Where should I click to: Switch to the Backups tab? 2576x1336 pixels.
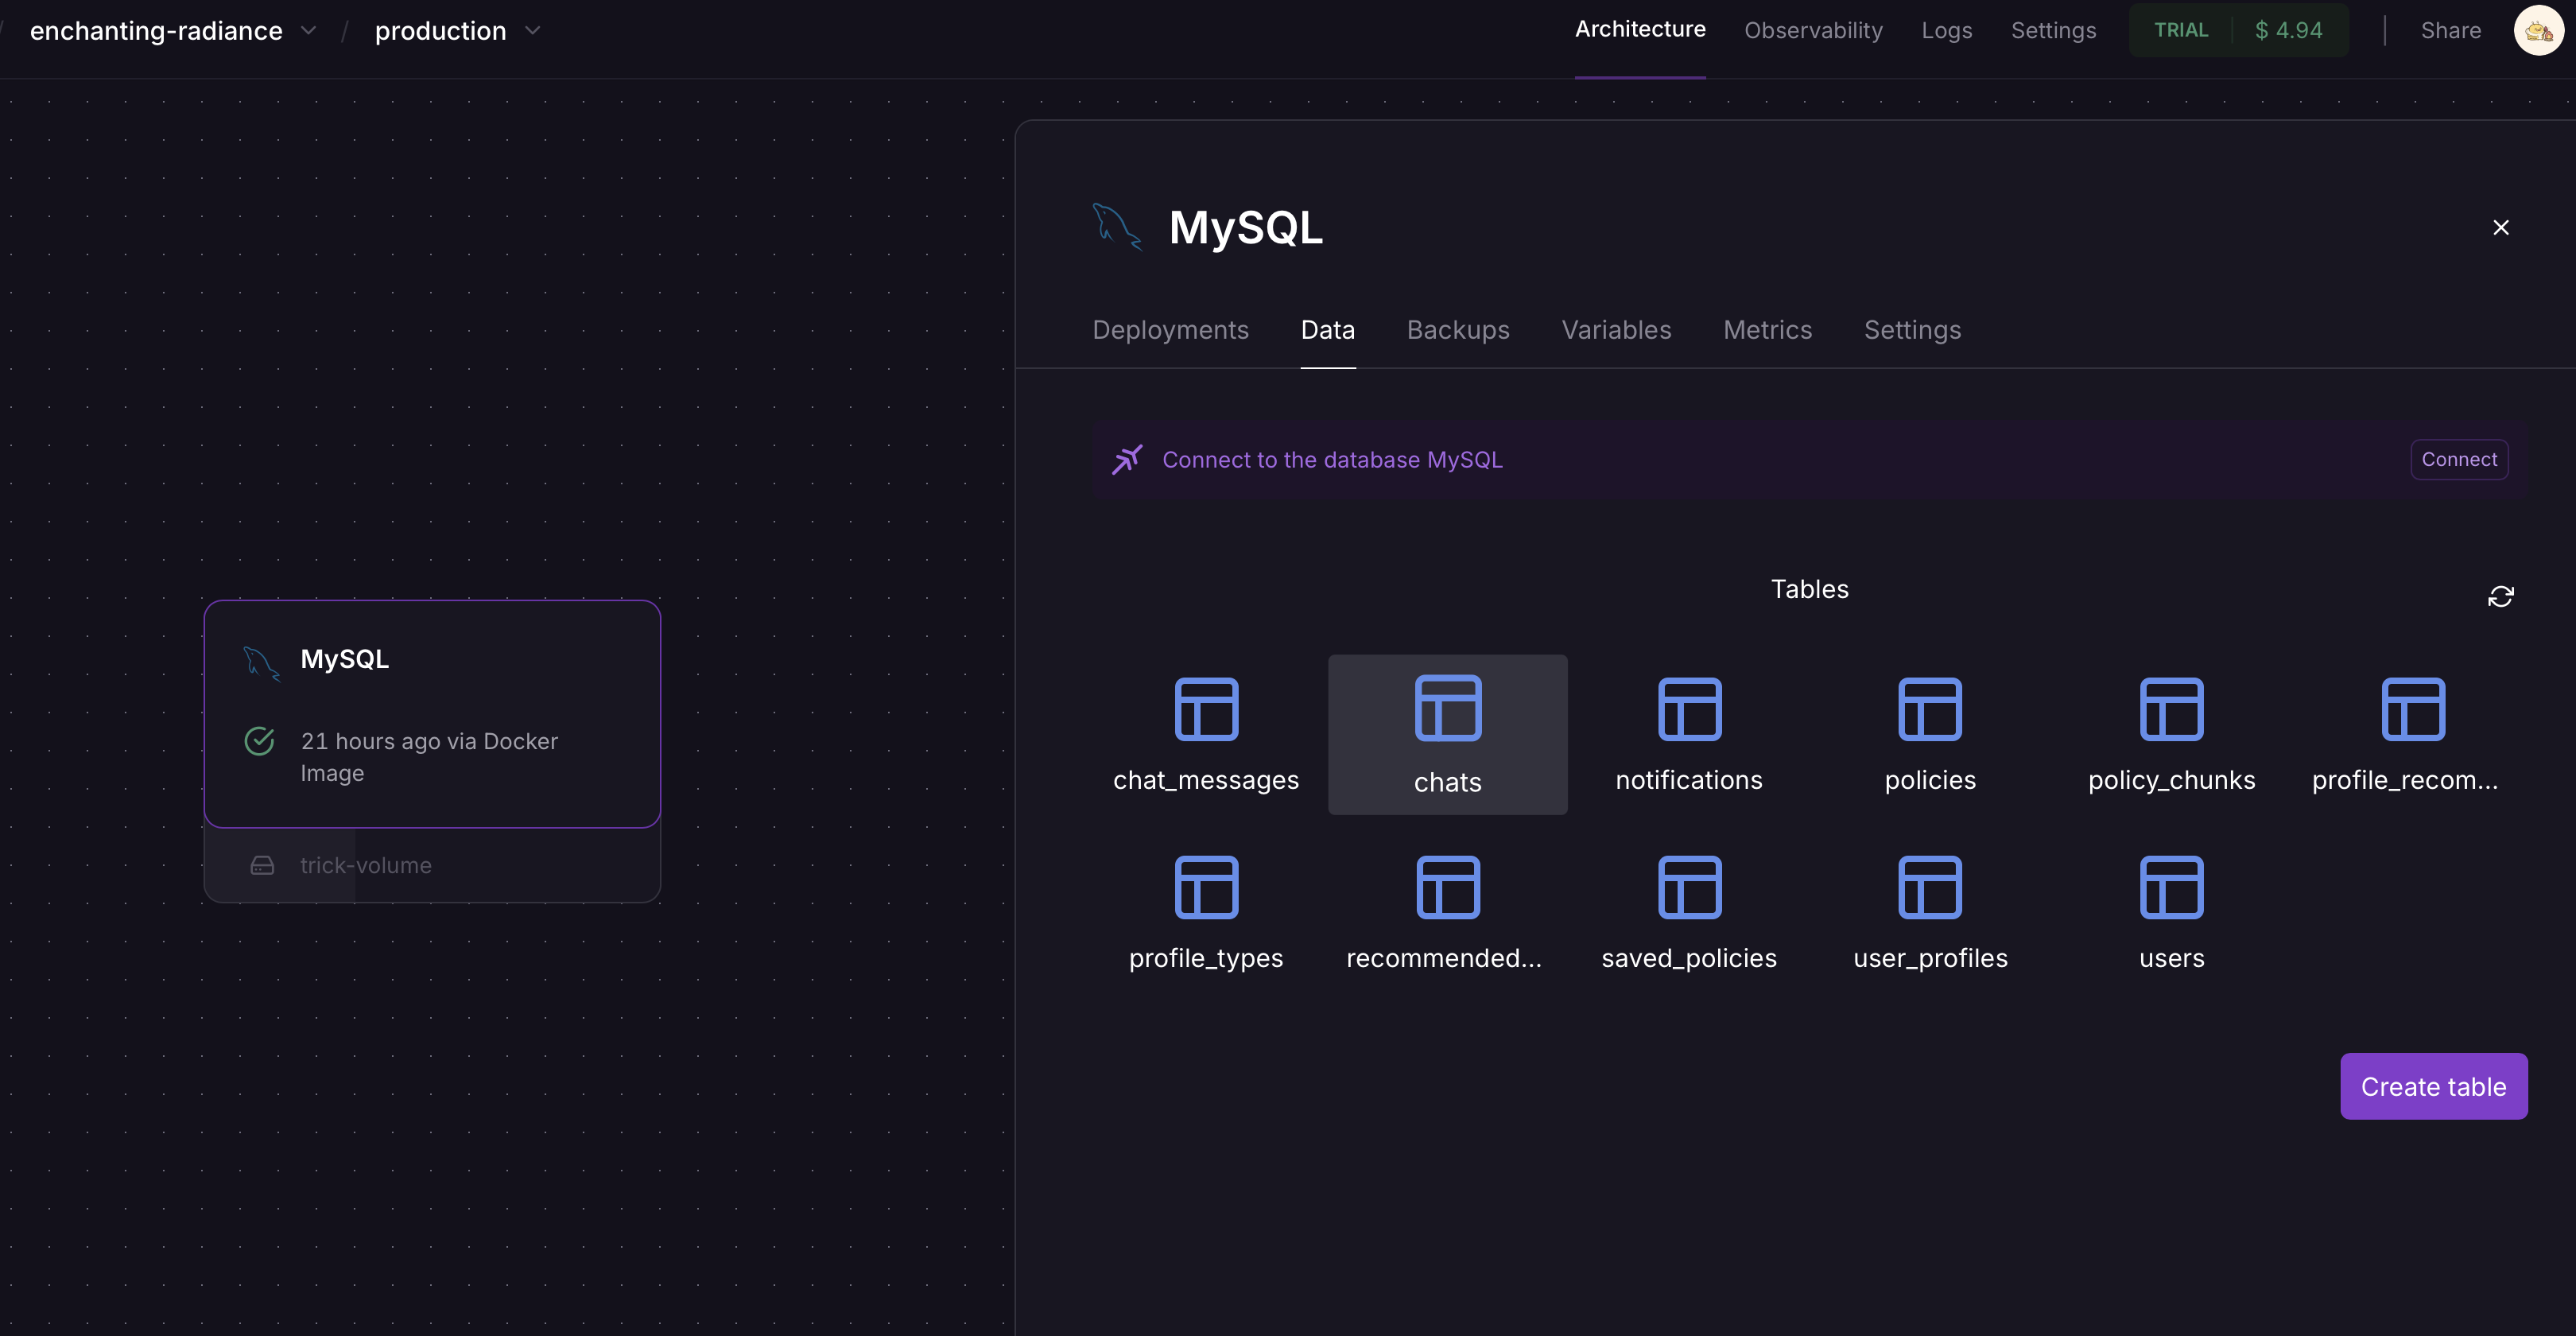(x=1458, y=330)
